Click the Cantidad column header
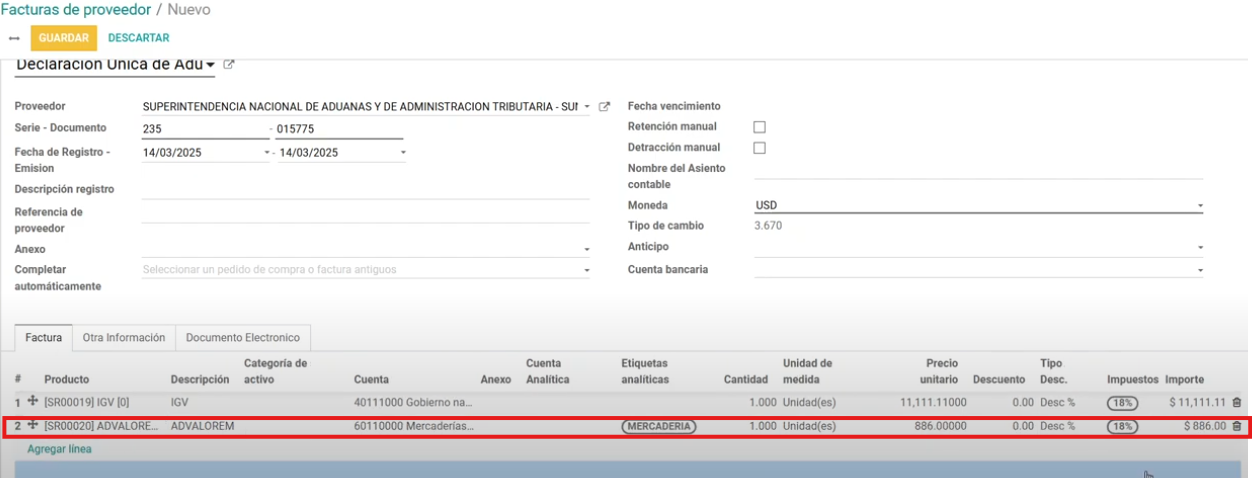1252x478 pixels. [x=746, y=380]
